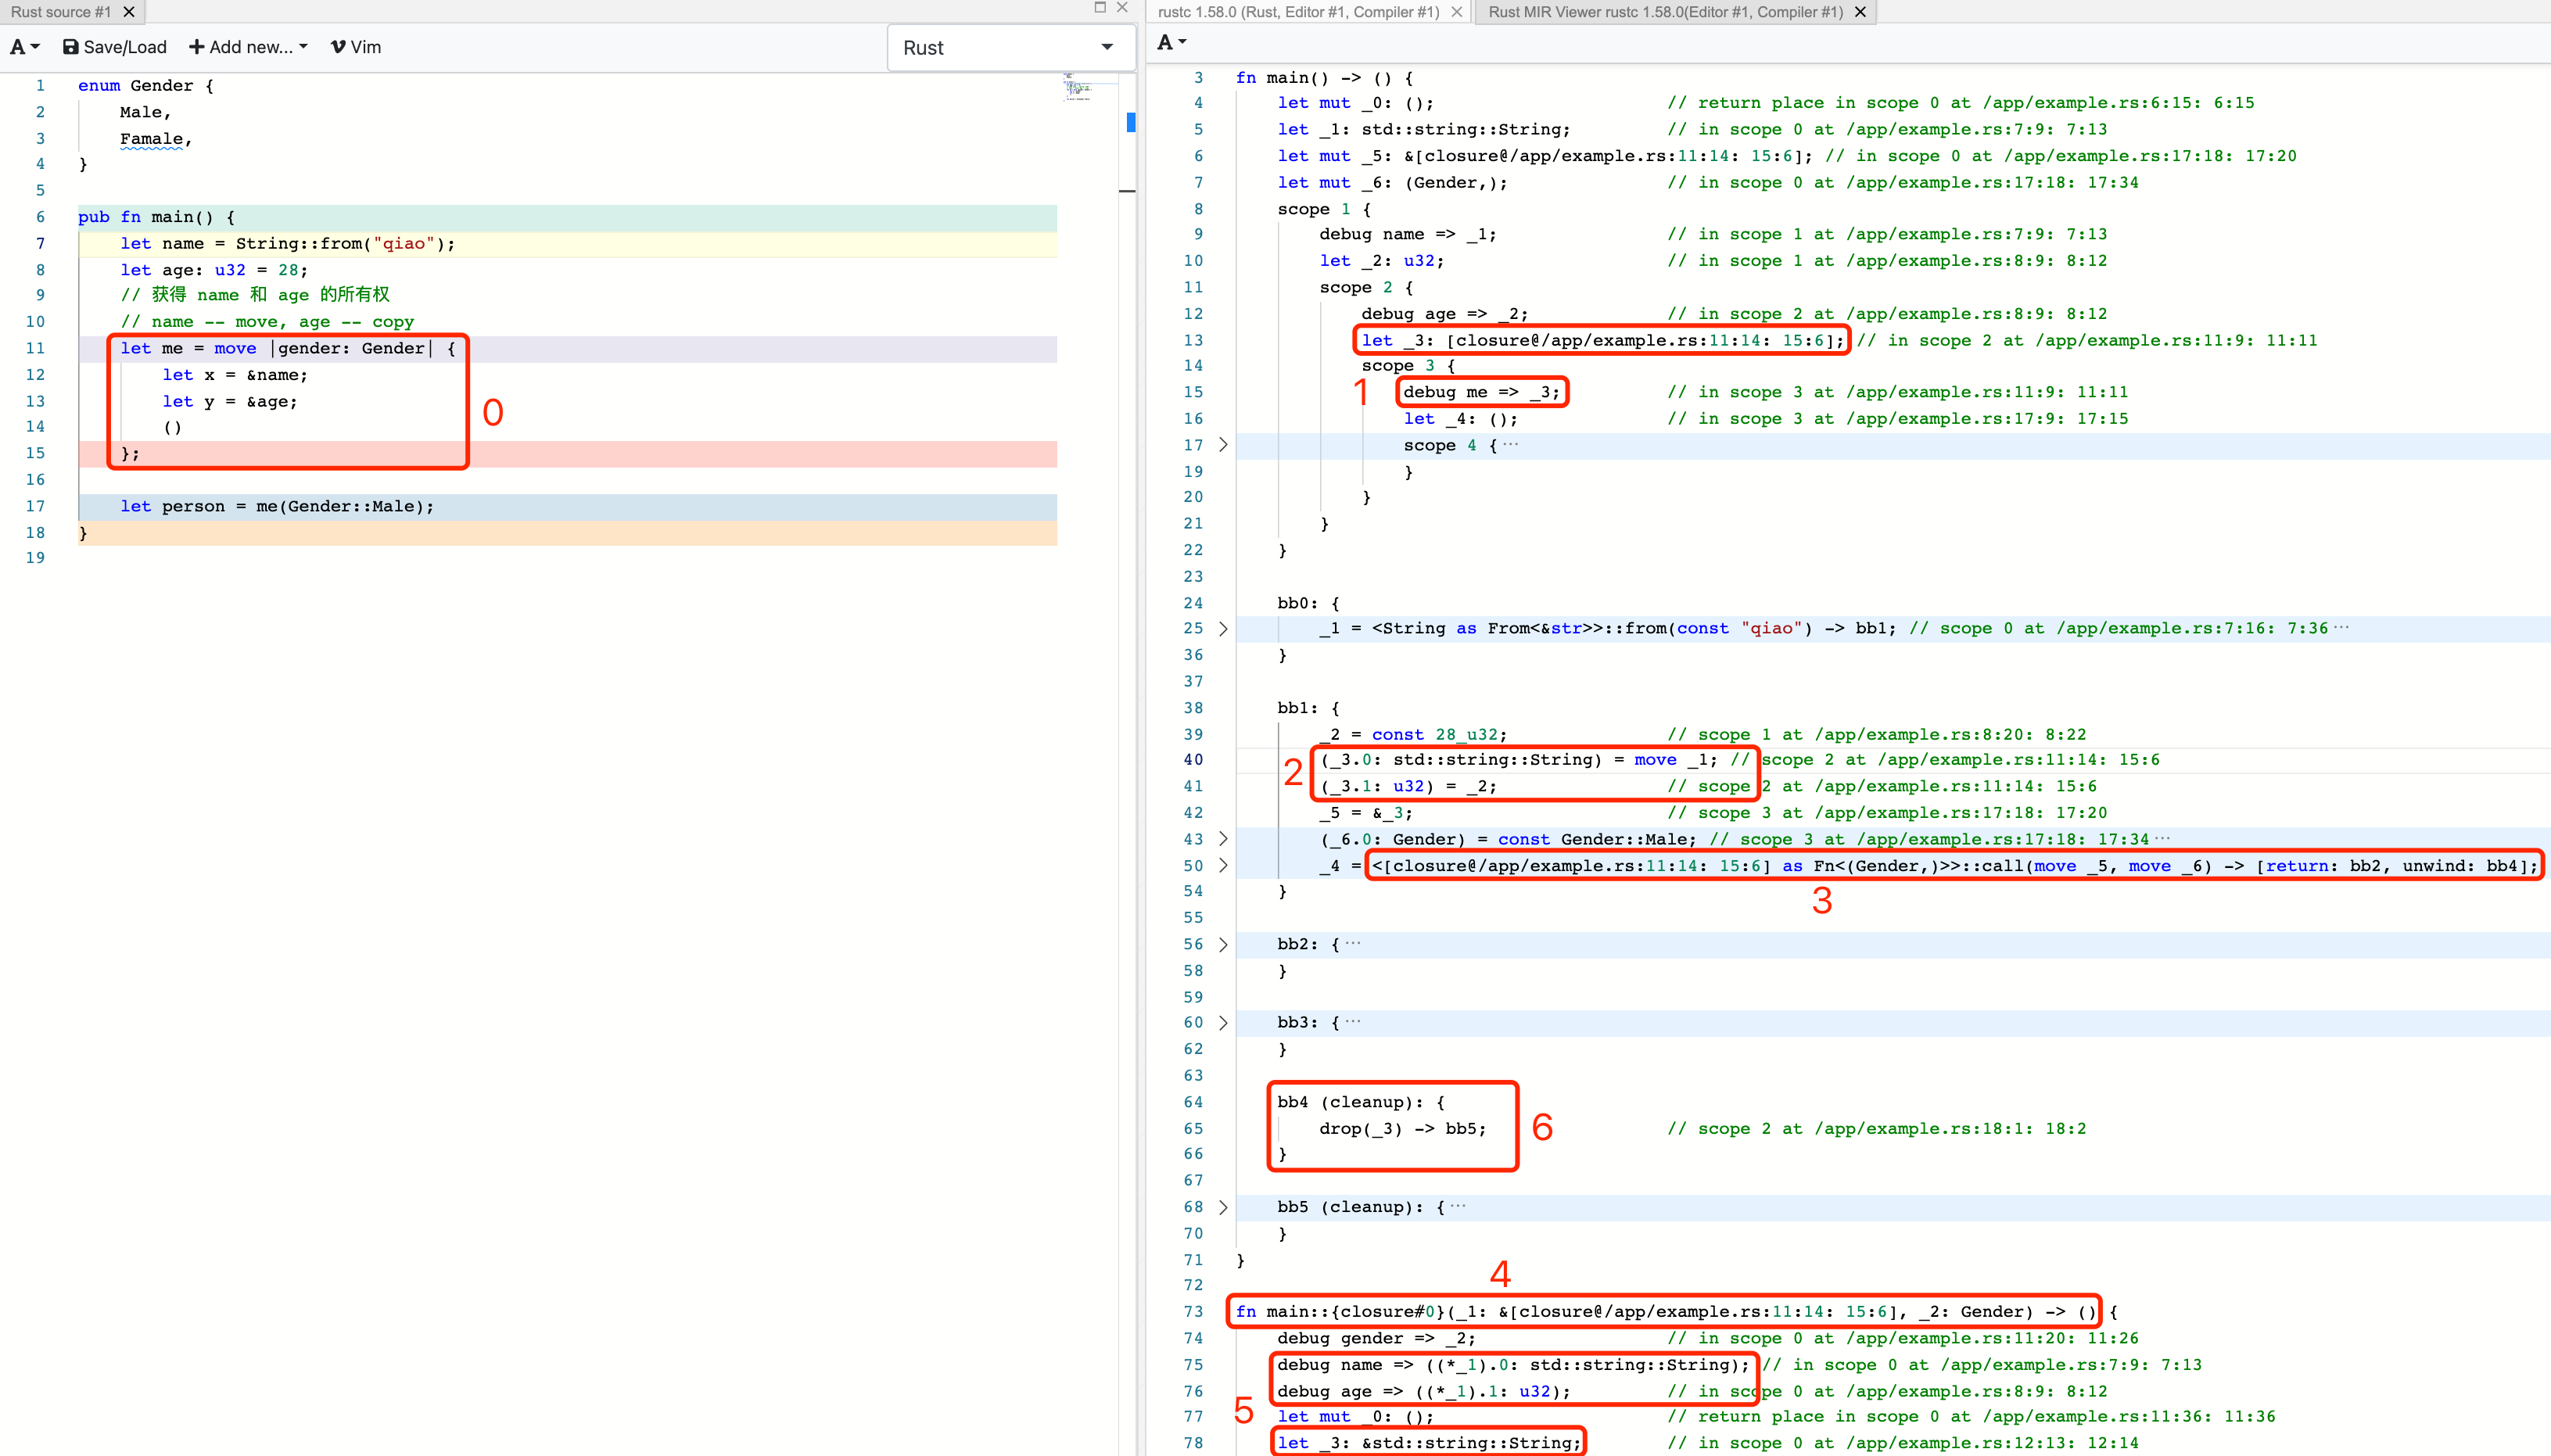Click 'debug gender => _2;' in MIR viewer
Viewport: 2551px width, 1456px height.
click(x=1376, y=1338)
